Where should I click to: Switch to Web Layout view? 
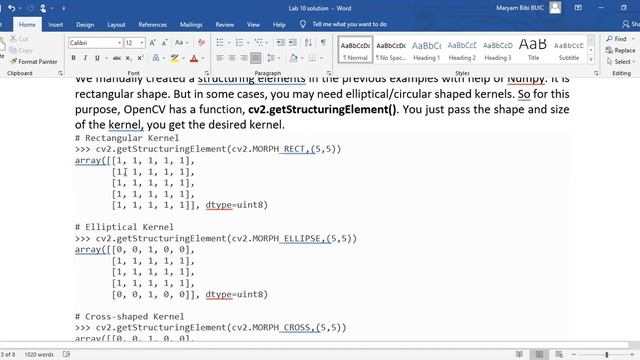[559, 354]
